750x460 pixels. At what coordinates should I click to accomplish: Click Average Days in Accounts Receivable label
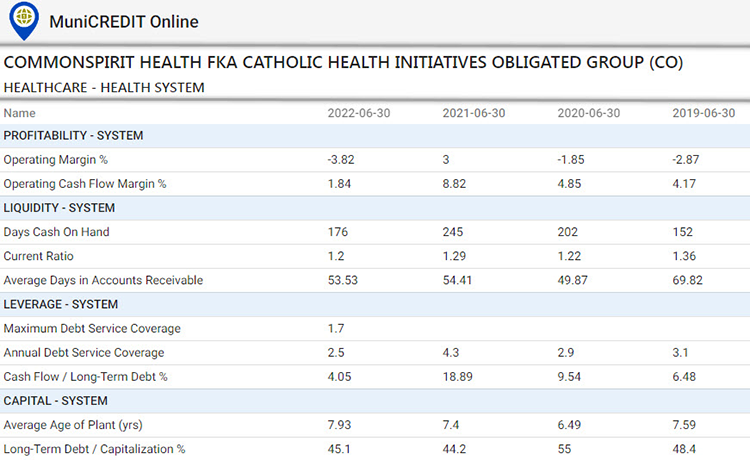(x=103, y=281)
